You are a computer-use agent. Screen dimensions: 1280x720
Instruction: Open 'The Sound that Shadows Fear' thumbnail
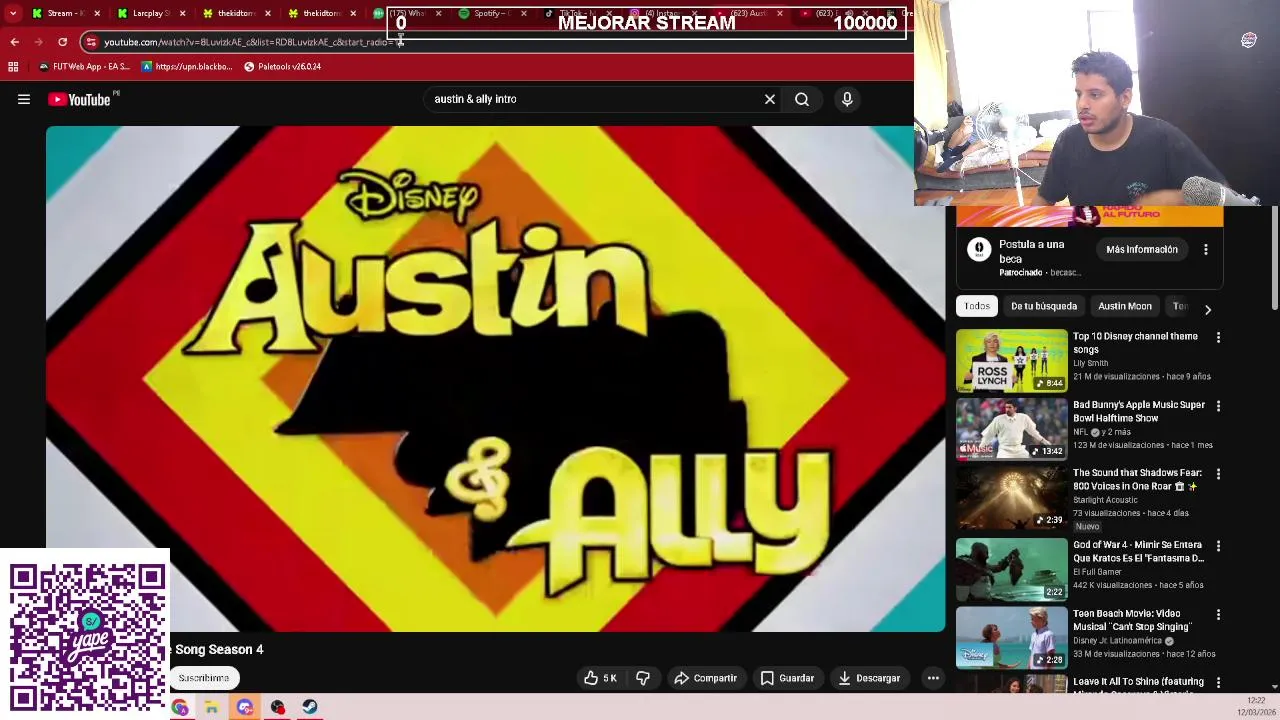tap(1011, 498)
